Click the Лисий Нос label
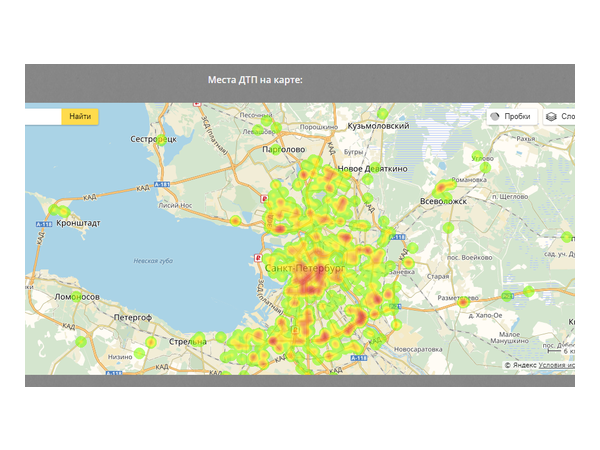Image resolution: width=600 pixels, height=450 pixels. (175, 205)
